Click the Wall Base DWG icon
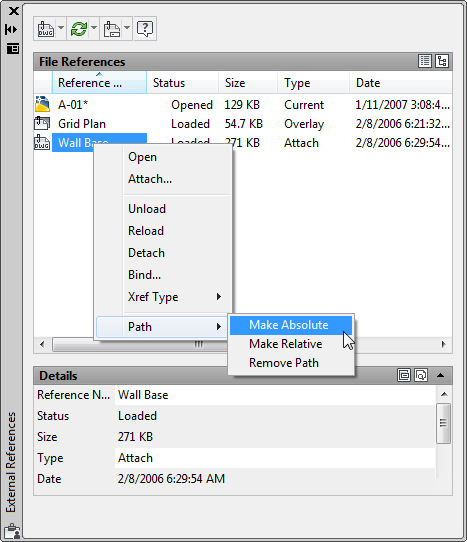The image size is (467, 542). coord(42,142)
